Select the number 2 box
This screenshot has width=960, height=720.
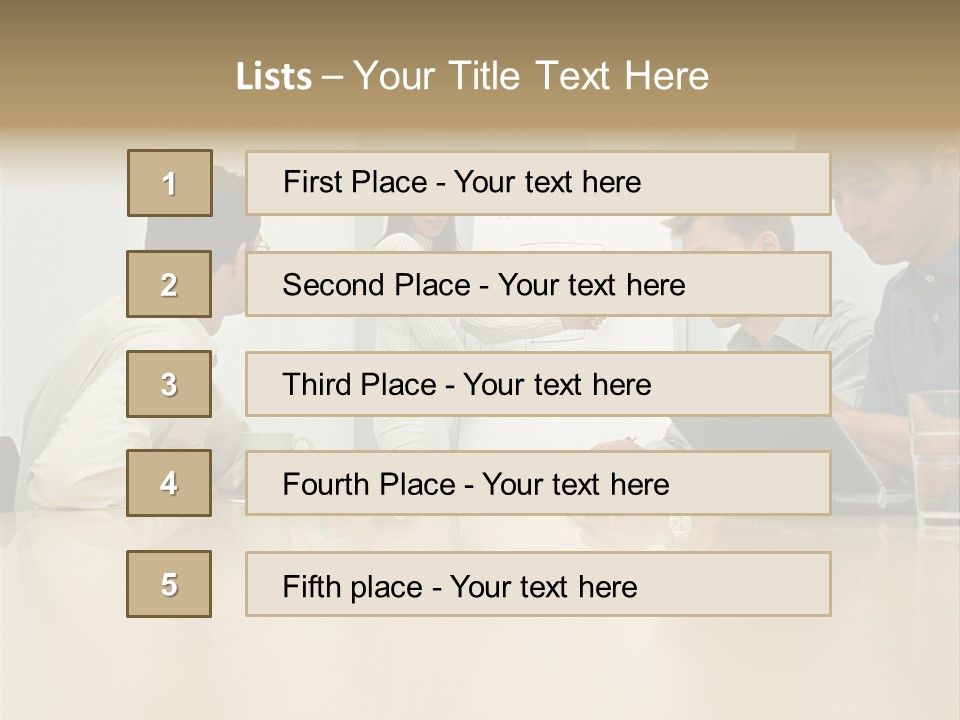click(x=169, y=284)
